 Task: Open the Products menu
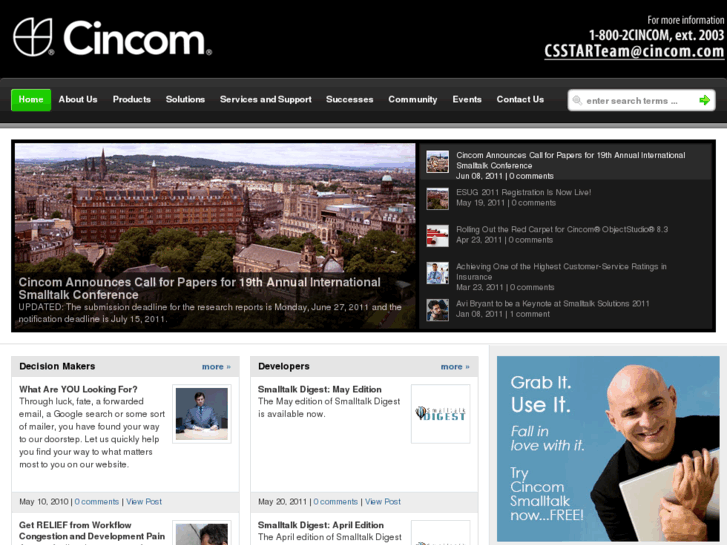[132, 99]
